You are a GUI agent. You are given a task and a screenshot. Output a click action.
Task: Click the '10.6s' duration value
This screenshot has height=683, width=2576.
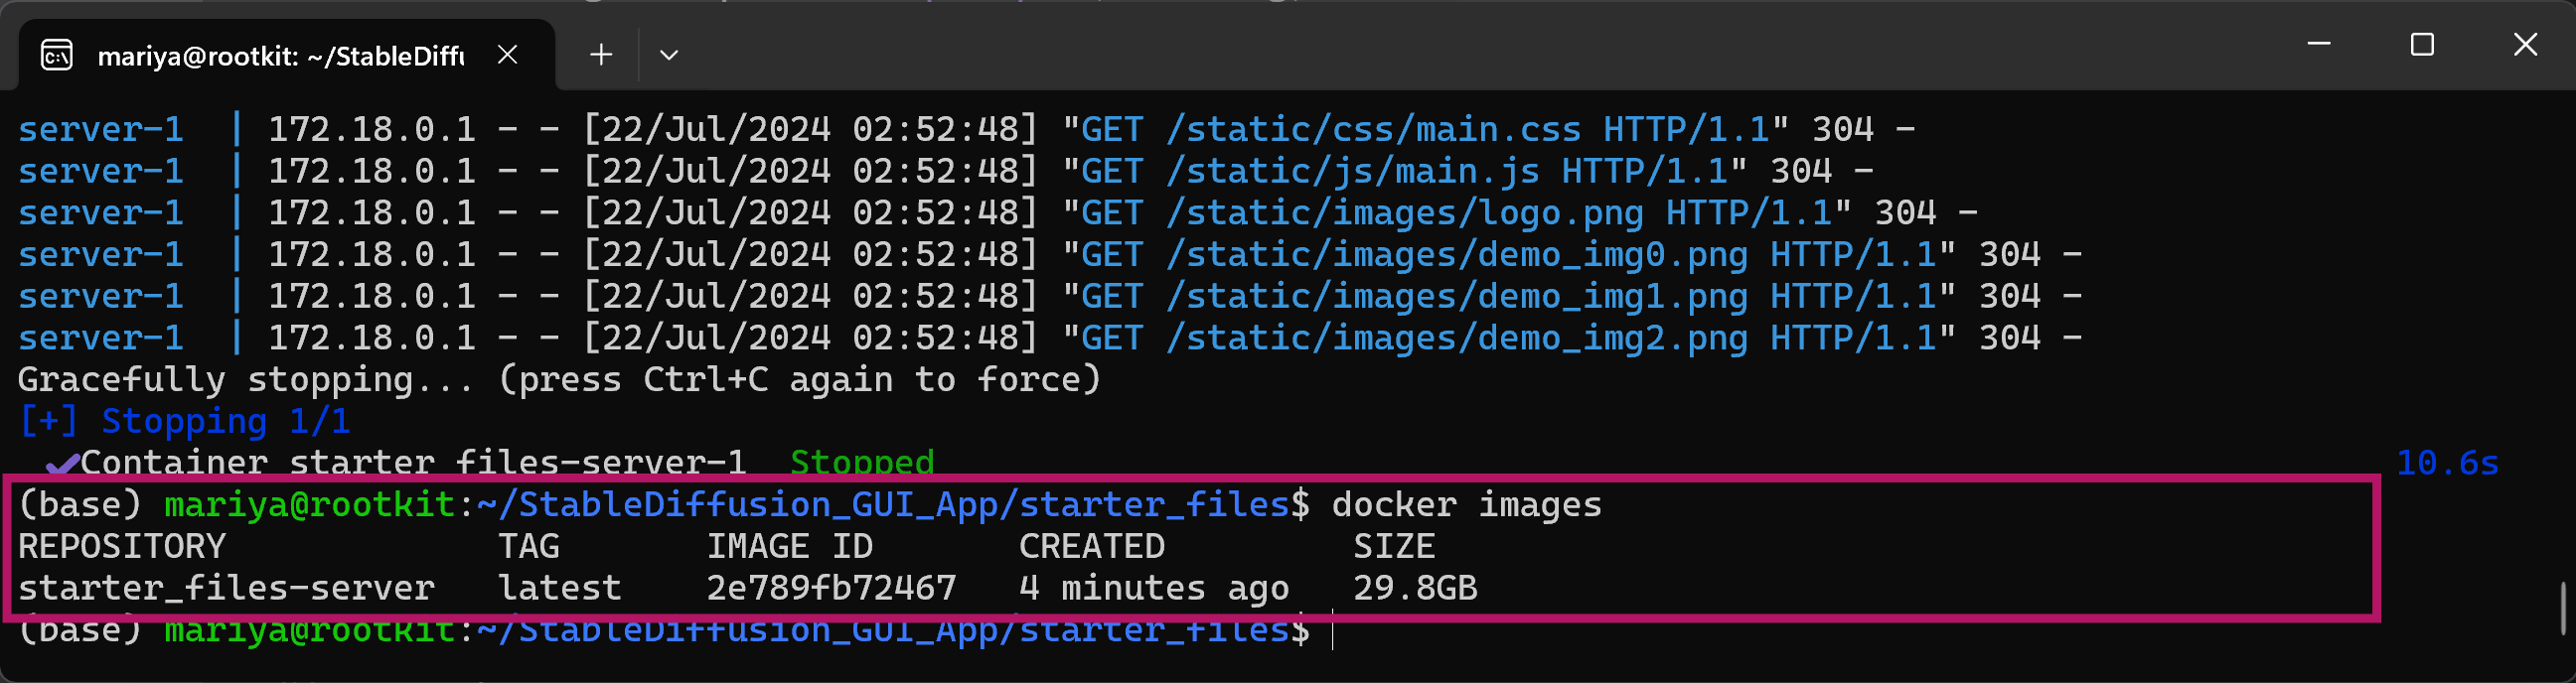point(2447,463)
